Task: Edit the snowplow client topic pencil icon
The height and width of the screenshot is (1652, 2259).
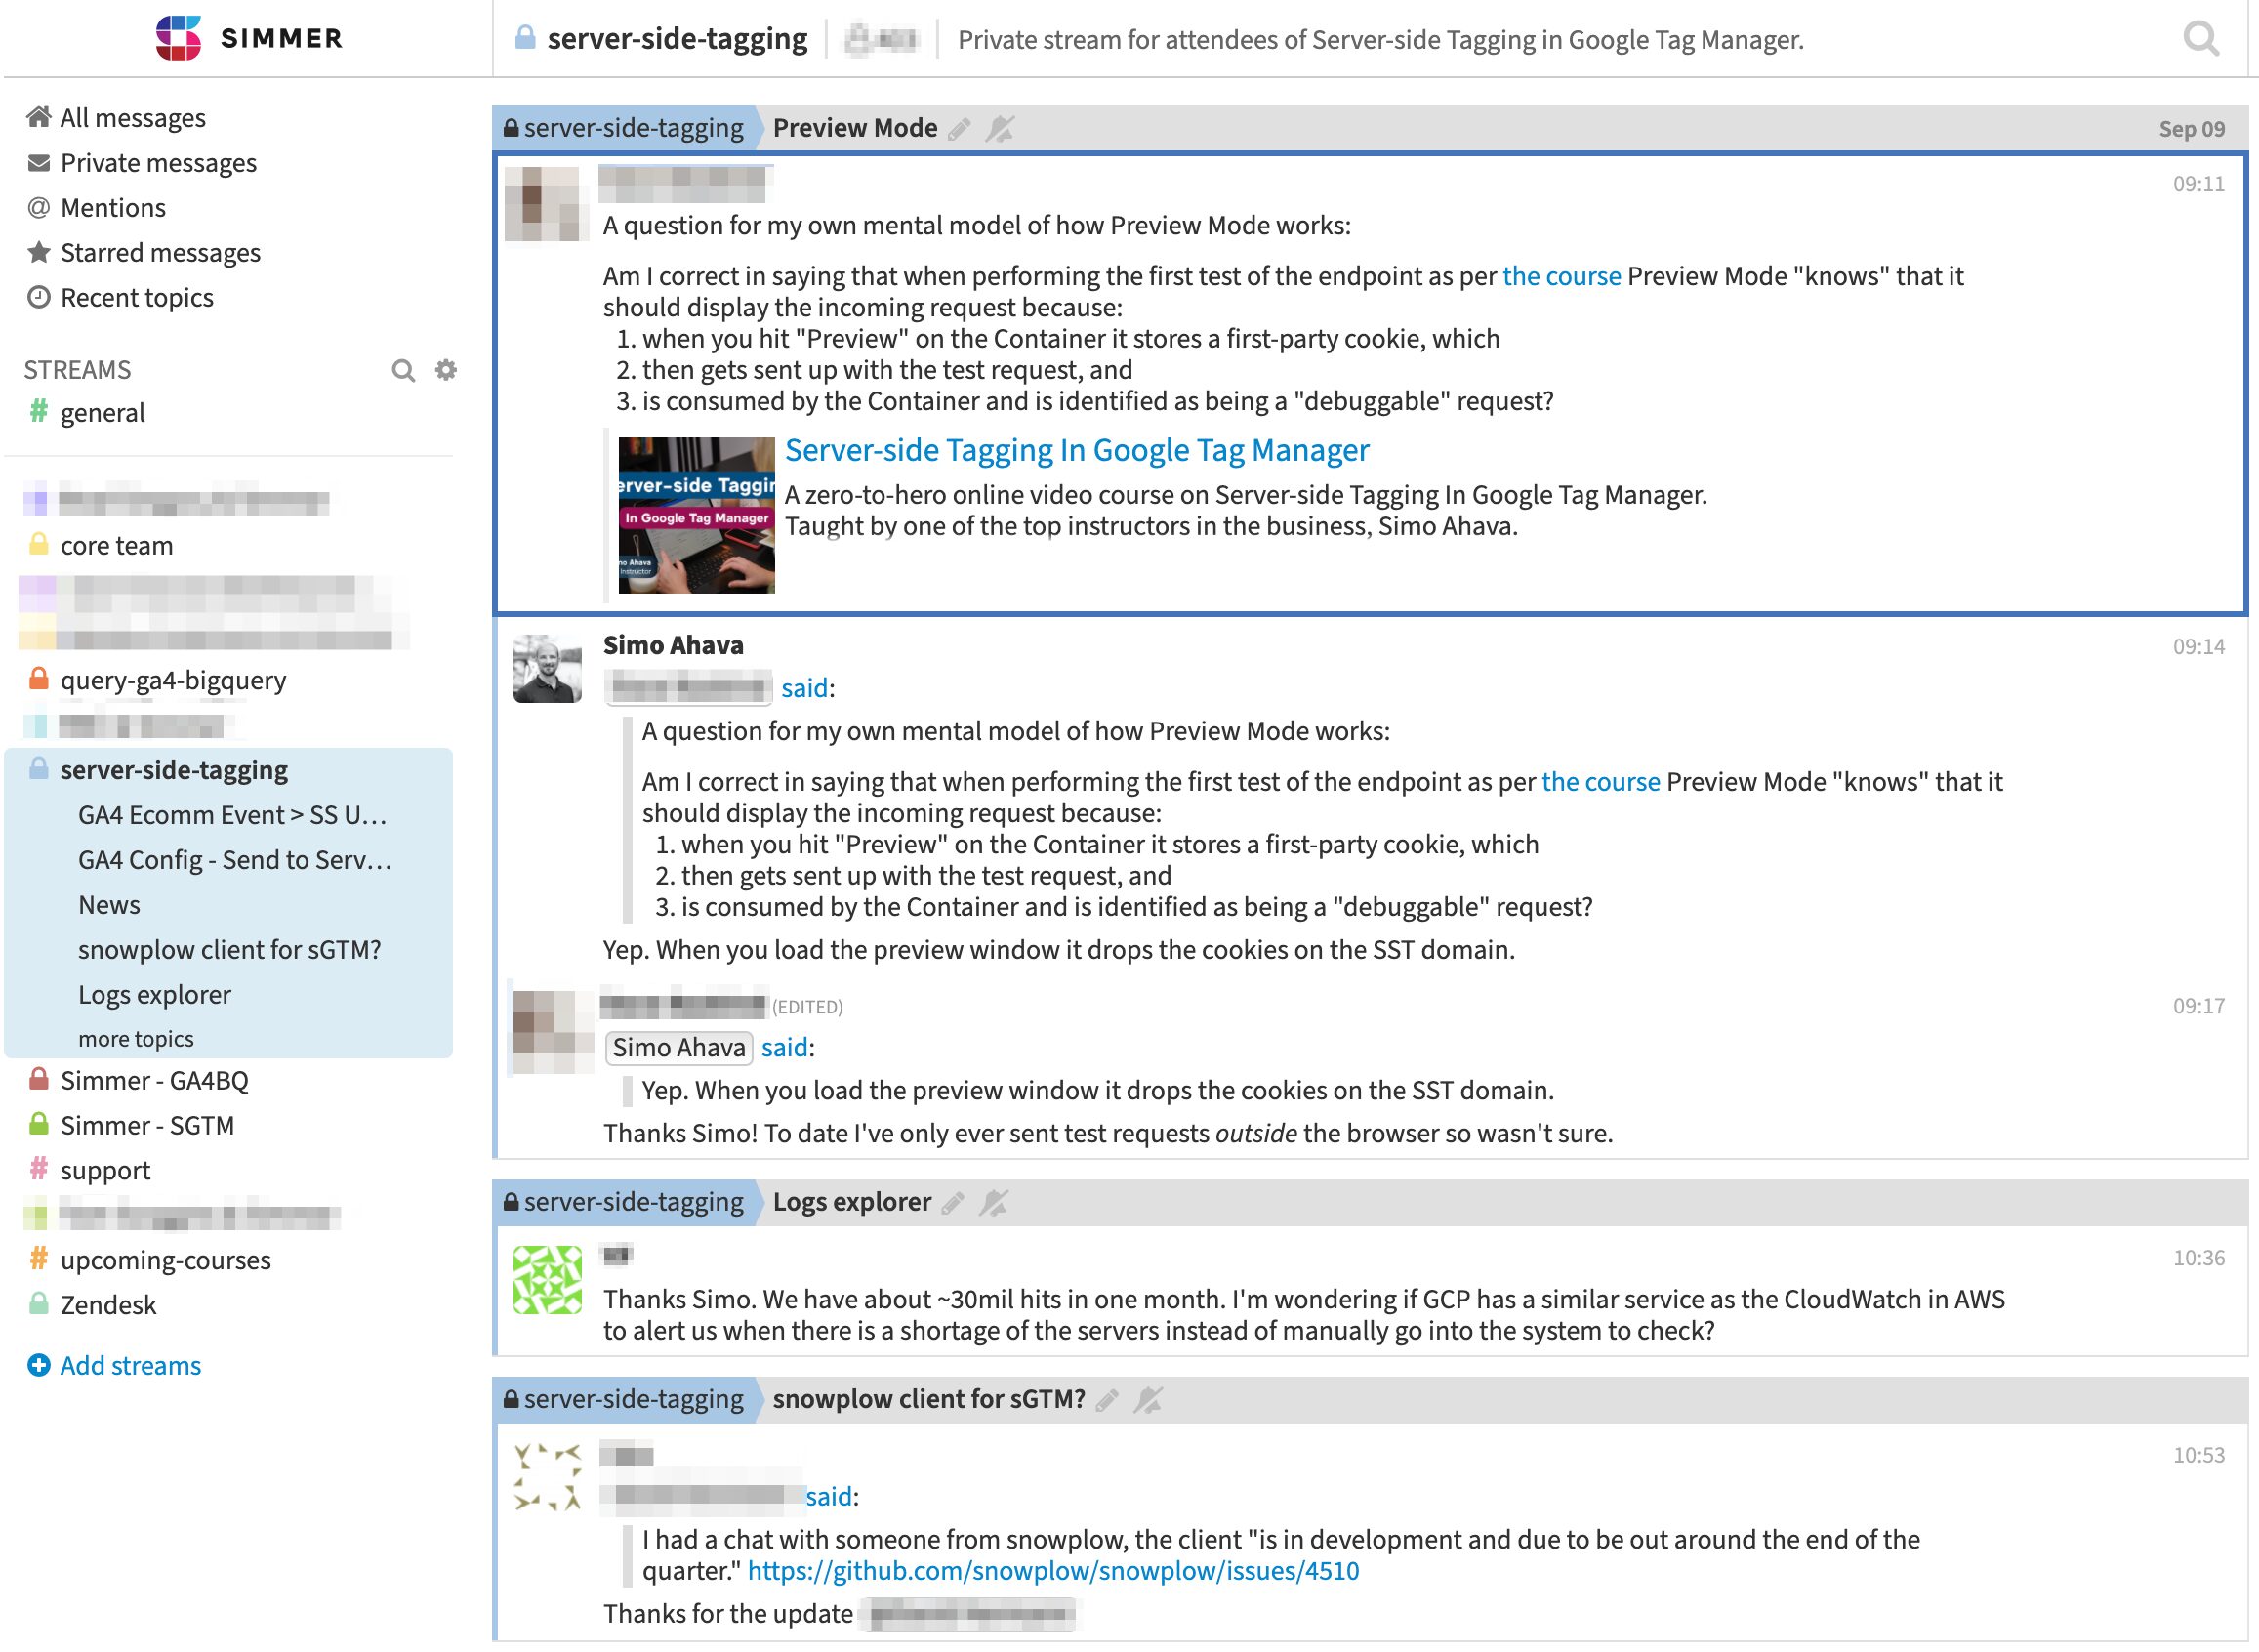Action: coord(1107,1400)
